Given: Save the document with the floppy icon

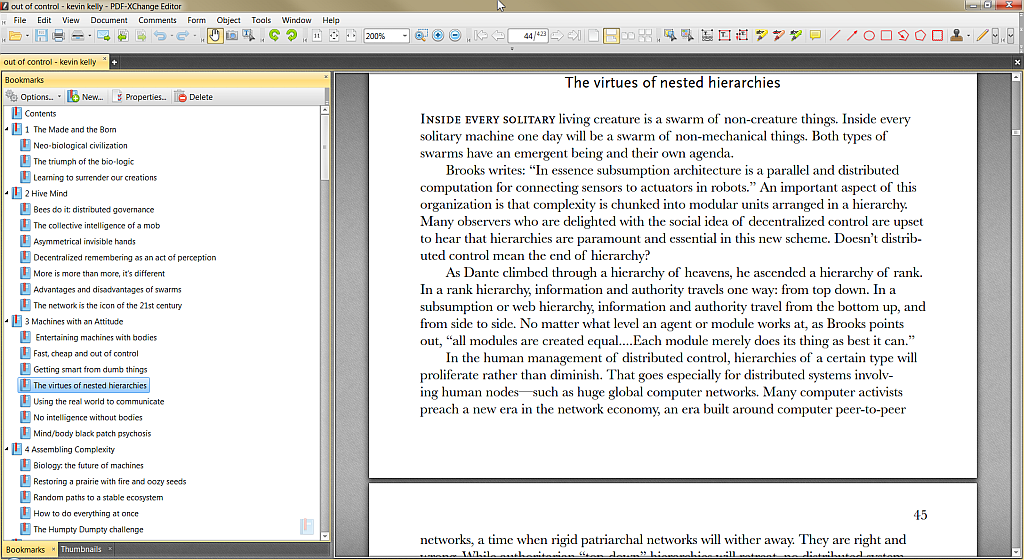Looking at the screenshot, I should coord(41,36).
